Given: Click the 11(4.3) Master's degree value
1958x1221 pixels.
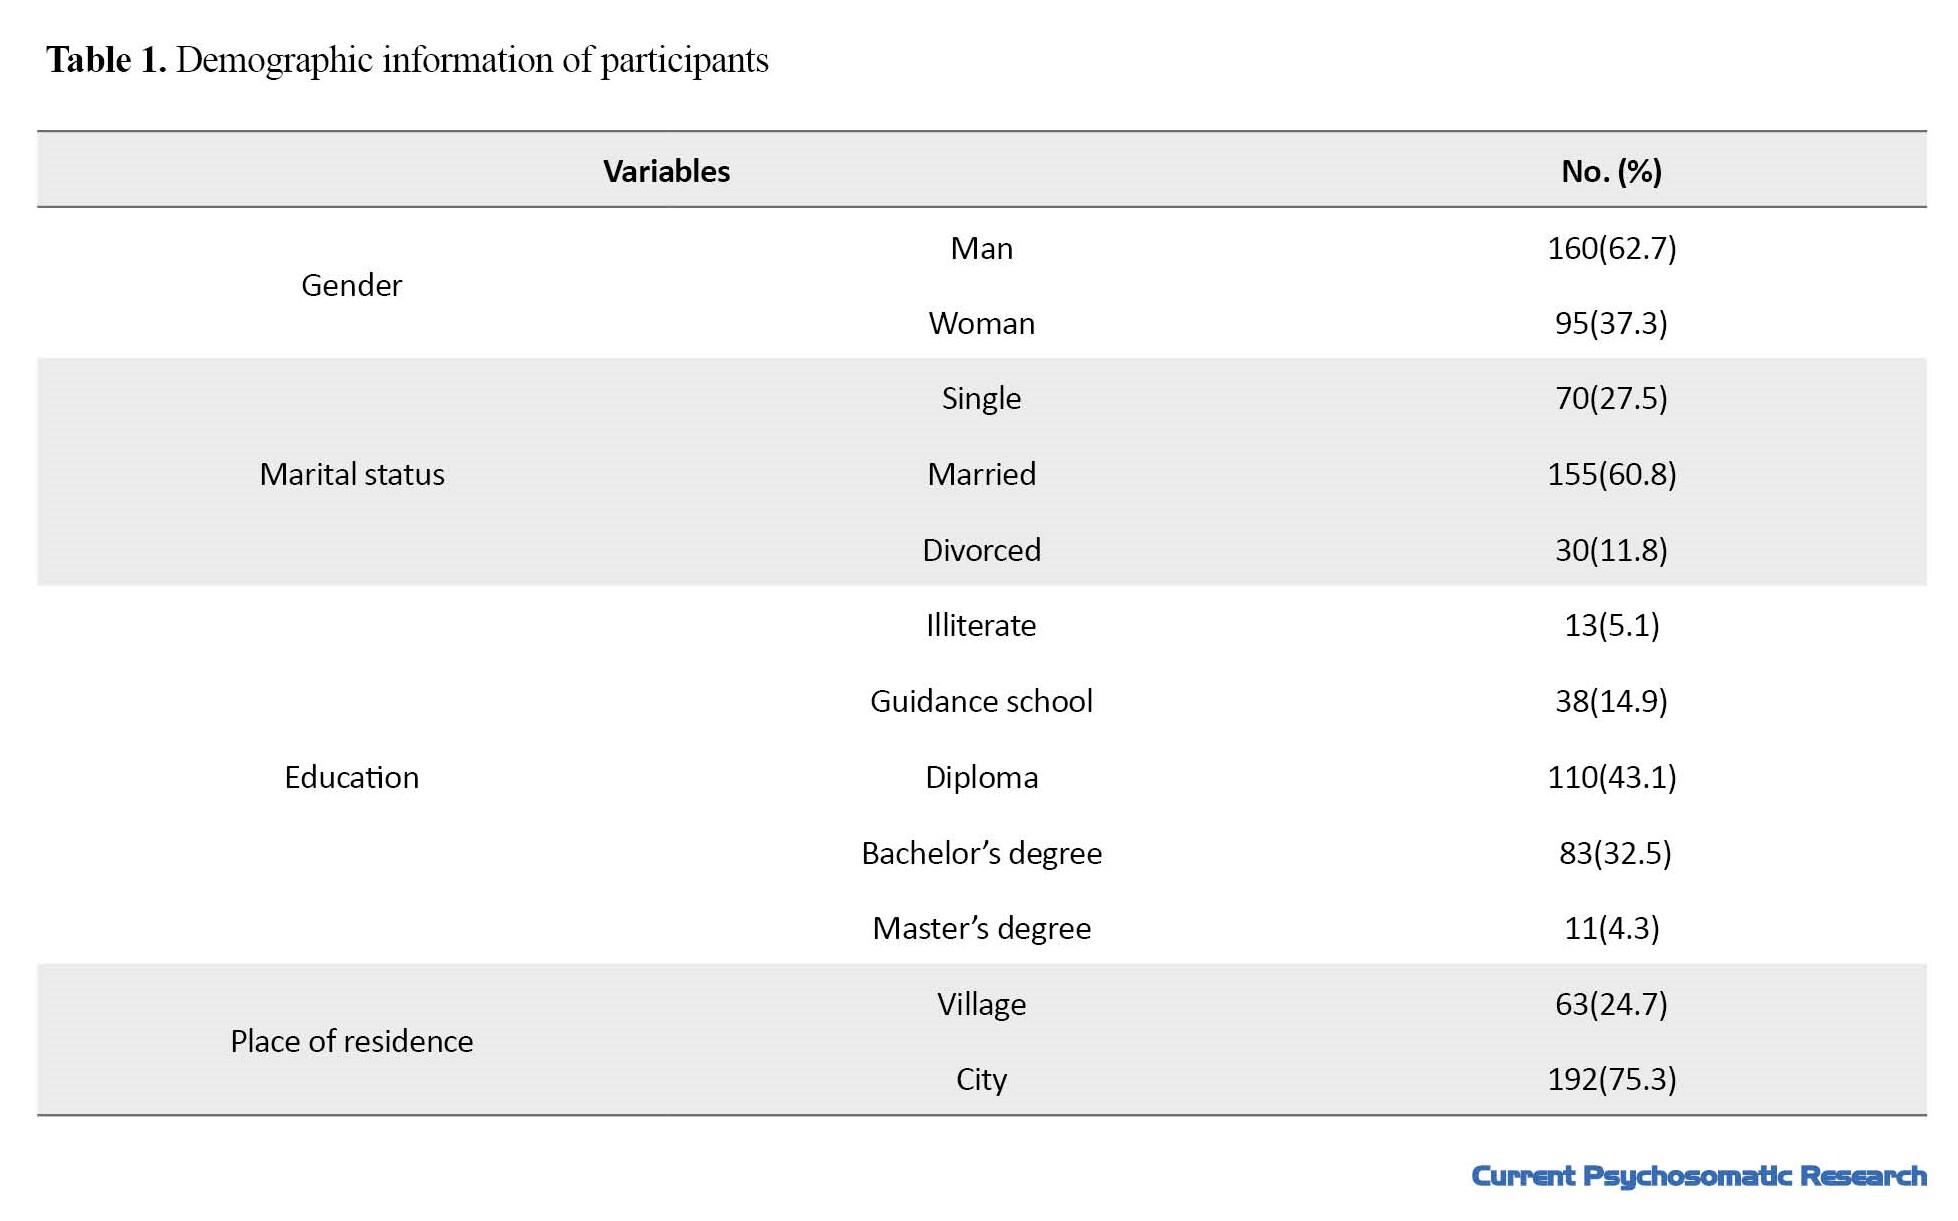Looking at the screenshot, I should pos(1611,928).
